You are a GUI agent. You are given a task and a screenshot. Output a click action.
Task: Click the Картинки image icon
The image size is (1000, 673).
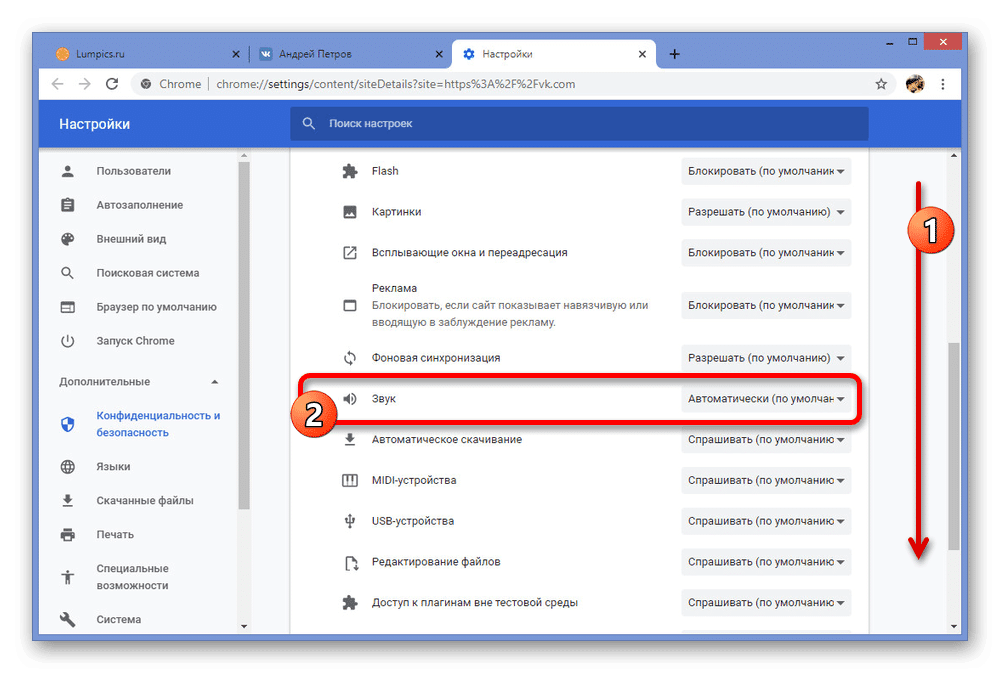pos(349,212)
